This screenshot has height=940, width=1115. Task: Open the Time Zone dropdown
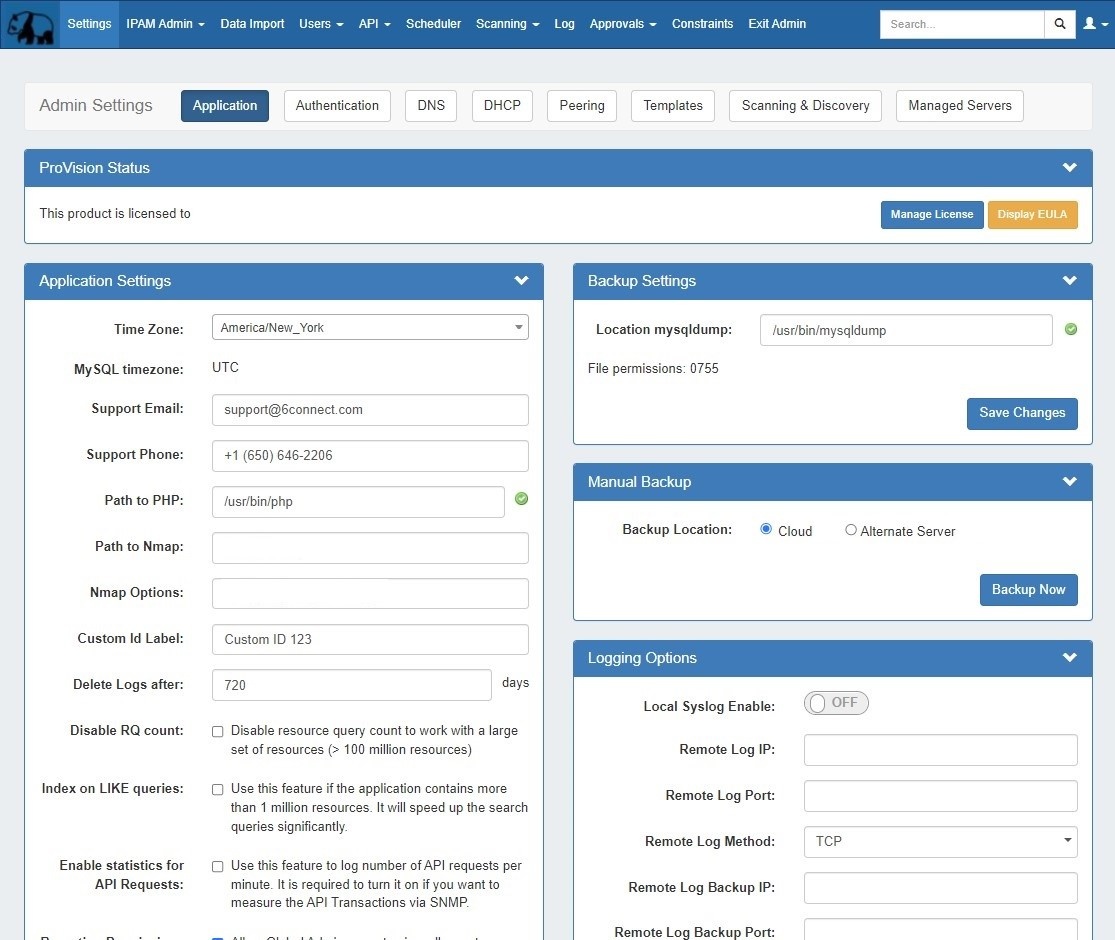[x=370, y=327]
